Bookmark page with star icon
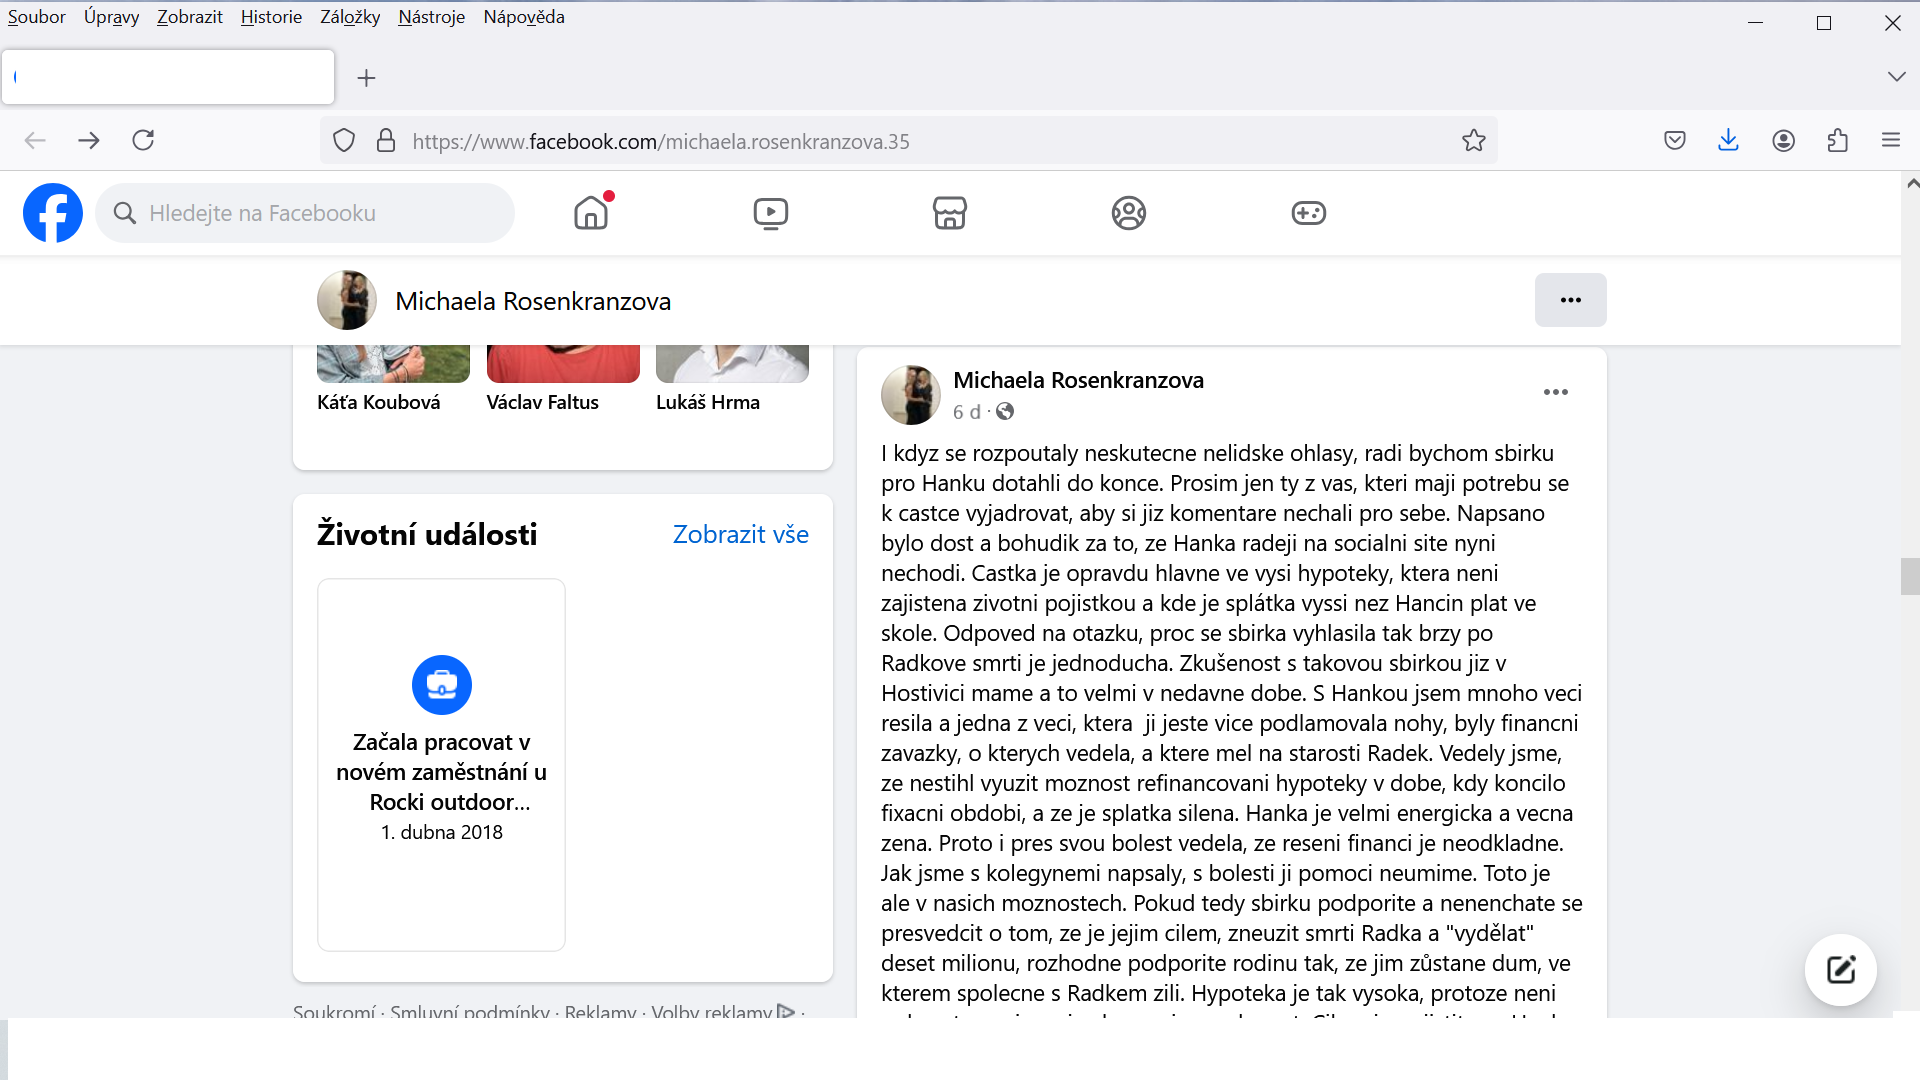The image size is (1920, 1080). tap(1473, 141)
